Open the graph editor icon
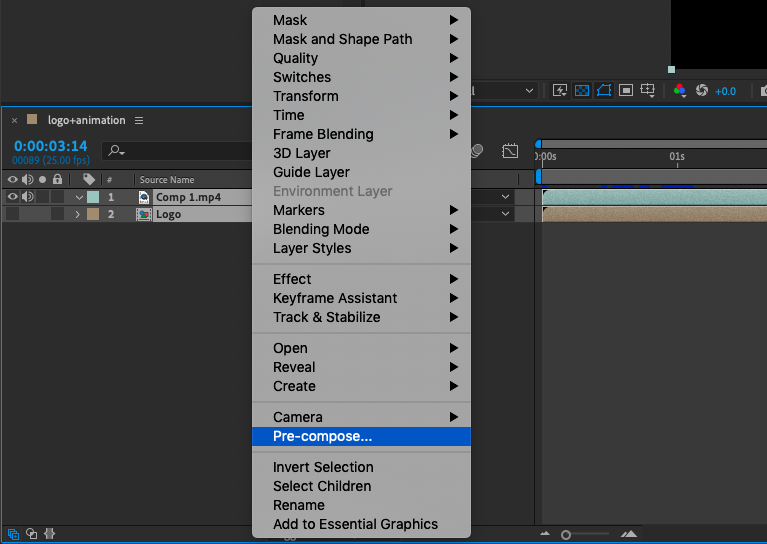The height and width of the screenshot is (544, 767). coord(511,150)
